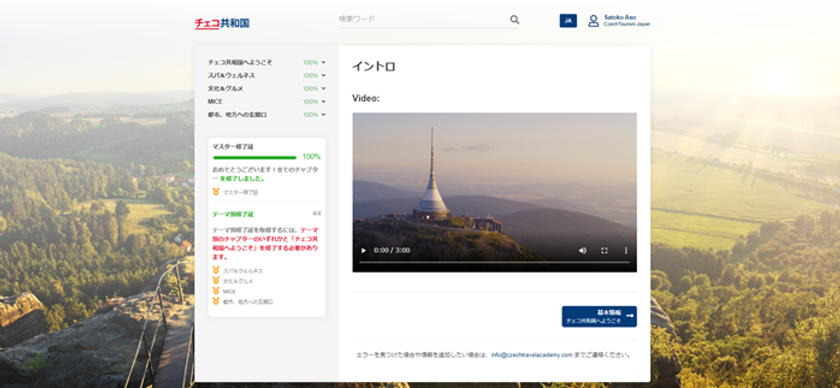
Task: Go to next chapter 基本情報 button
Action: (x=599, y=316)
